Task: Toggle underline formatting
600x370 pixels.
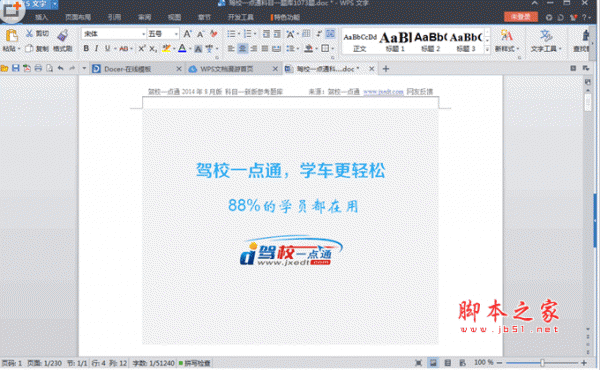Action: click(108, 49)
